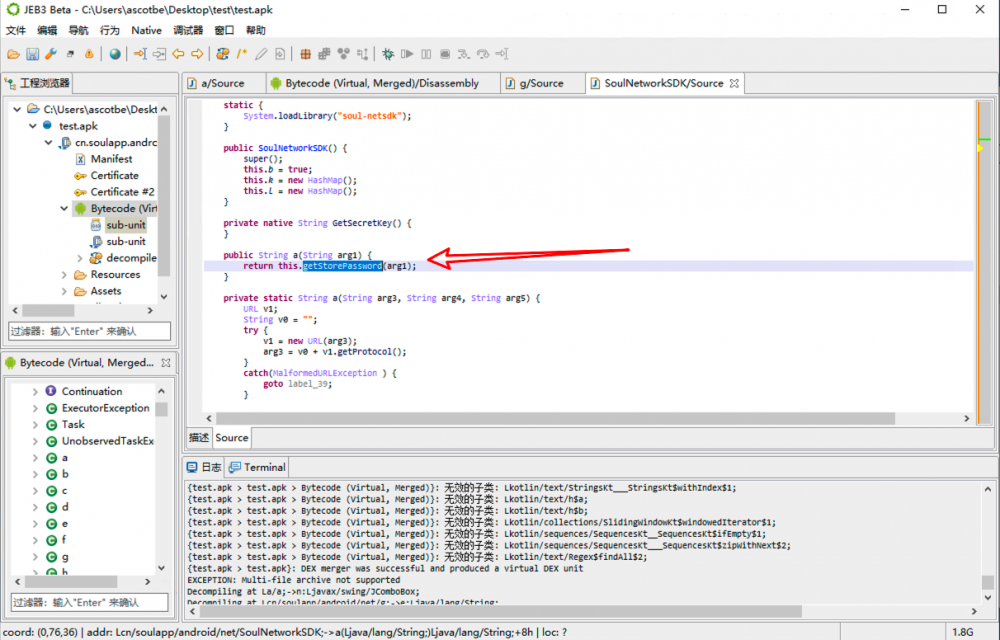The image size is (1000, 640).
Task: Click the filter input in the bytecode panel
Action: coord(90,602)
